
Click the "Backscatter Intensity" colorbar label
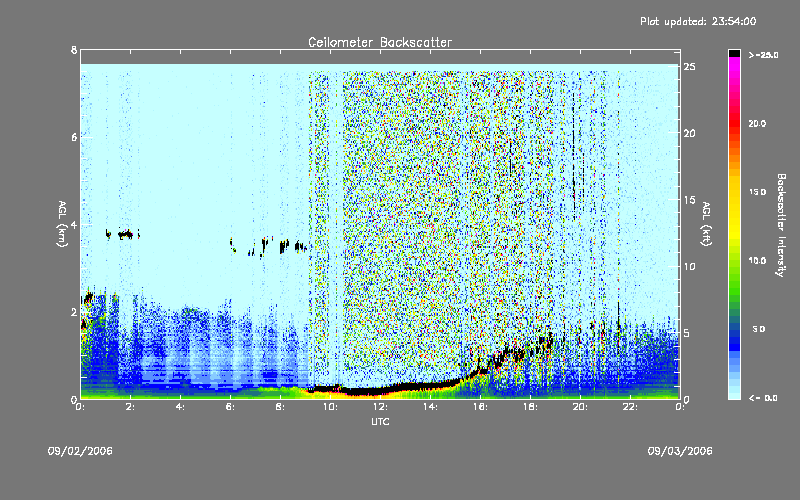(x=781, y=225)
